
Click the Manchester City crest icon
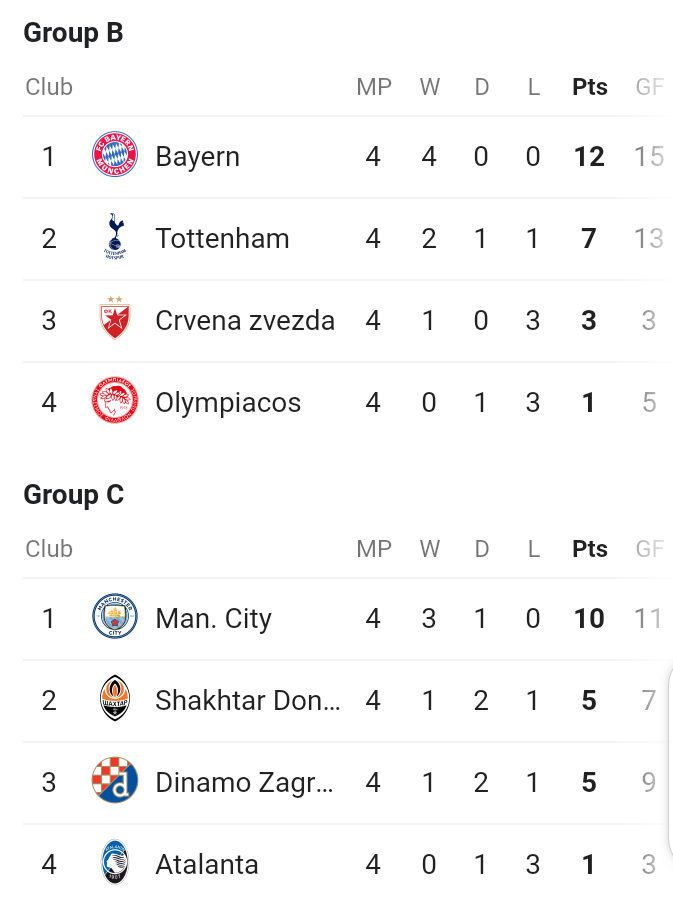point(115,616)
